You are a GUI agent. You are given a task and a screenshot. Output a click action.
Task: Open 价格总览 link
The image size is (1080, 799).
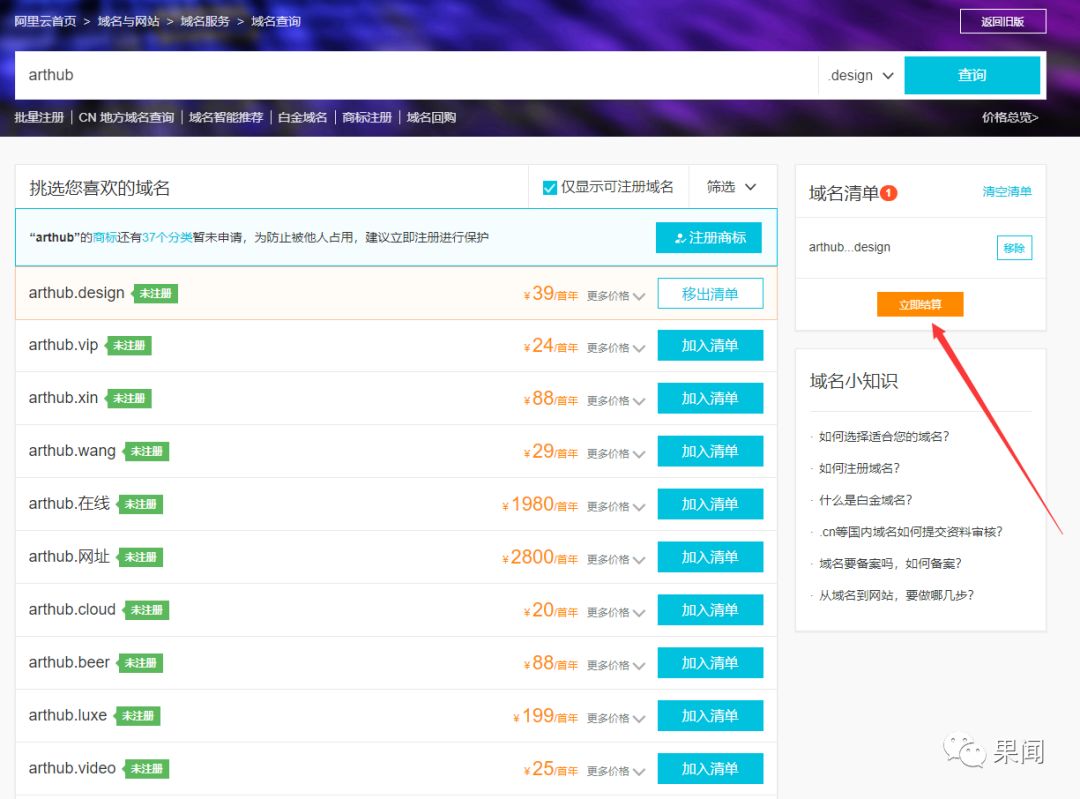point(1010,117)
